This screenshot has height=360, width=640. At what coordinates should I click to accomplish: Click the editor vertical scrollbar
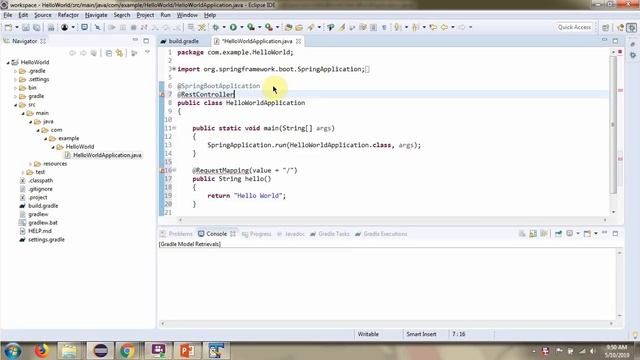(613, 124)
